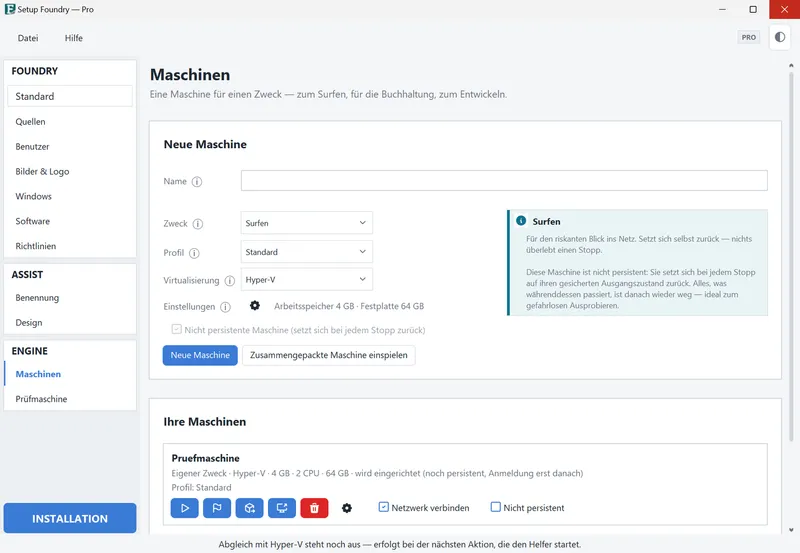The width and height of the screenshot is (800, 553).
Task: Uncheck Netzwerk verbinden checkbox
Action: click(x=383, y=507)
